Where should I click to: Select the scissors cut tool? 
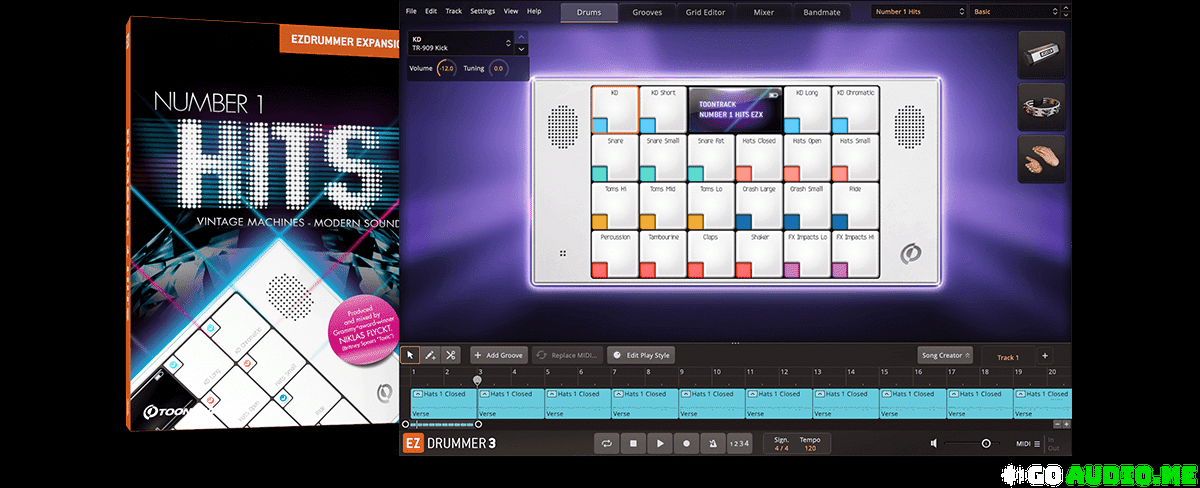(451, 355)
